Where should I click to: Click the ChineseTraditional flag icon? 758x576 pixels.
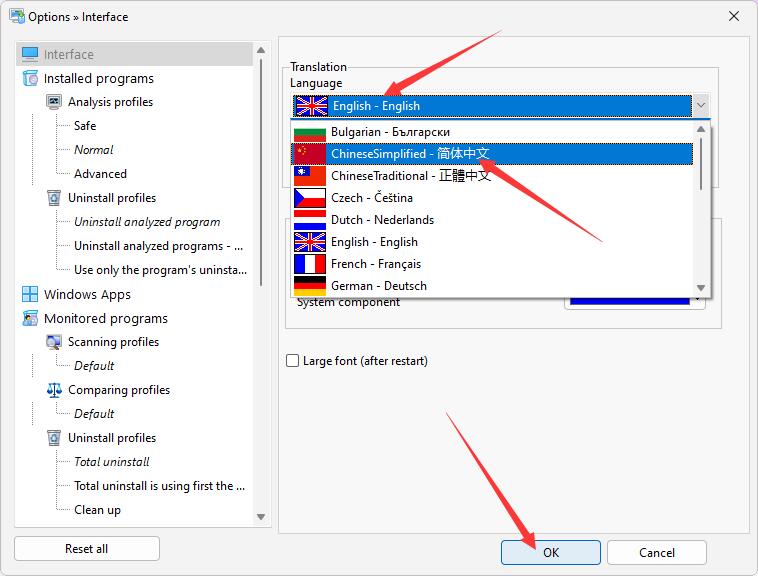pos(310,176)
